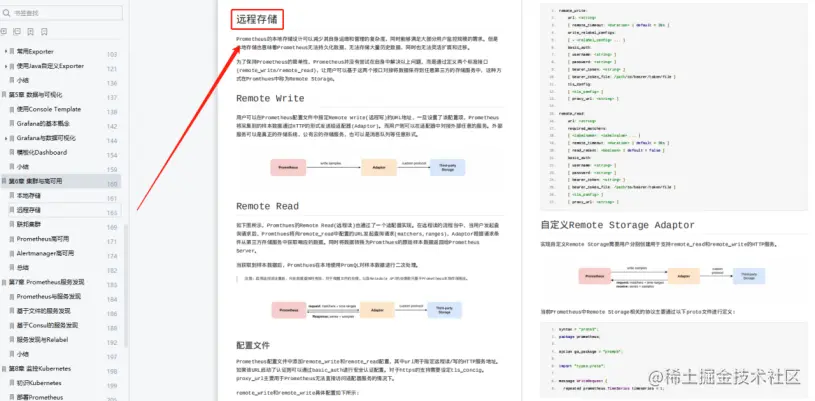Expand the Grafana与数据可视化 bookmark arrow
Image resolution: width=815 pixels, height=401 pixels.
tap(6, 138)
